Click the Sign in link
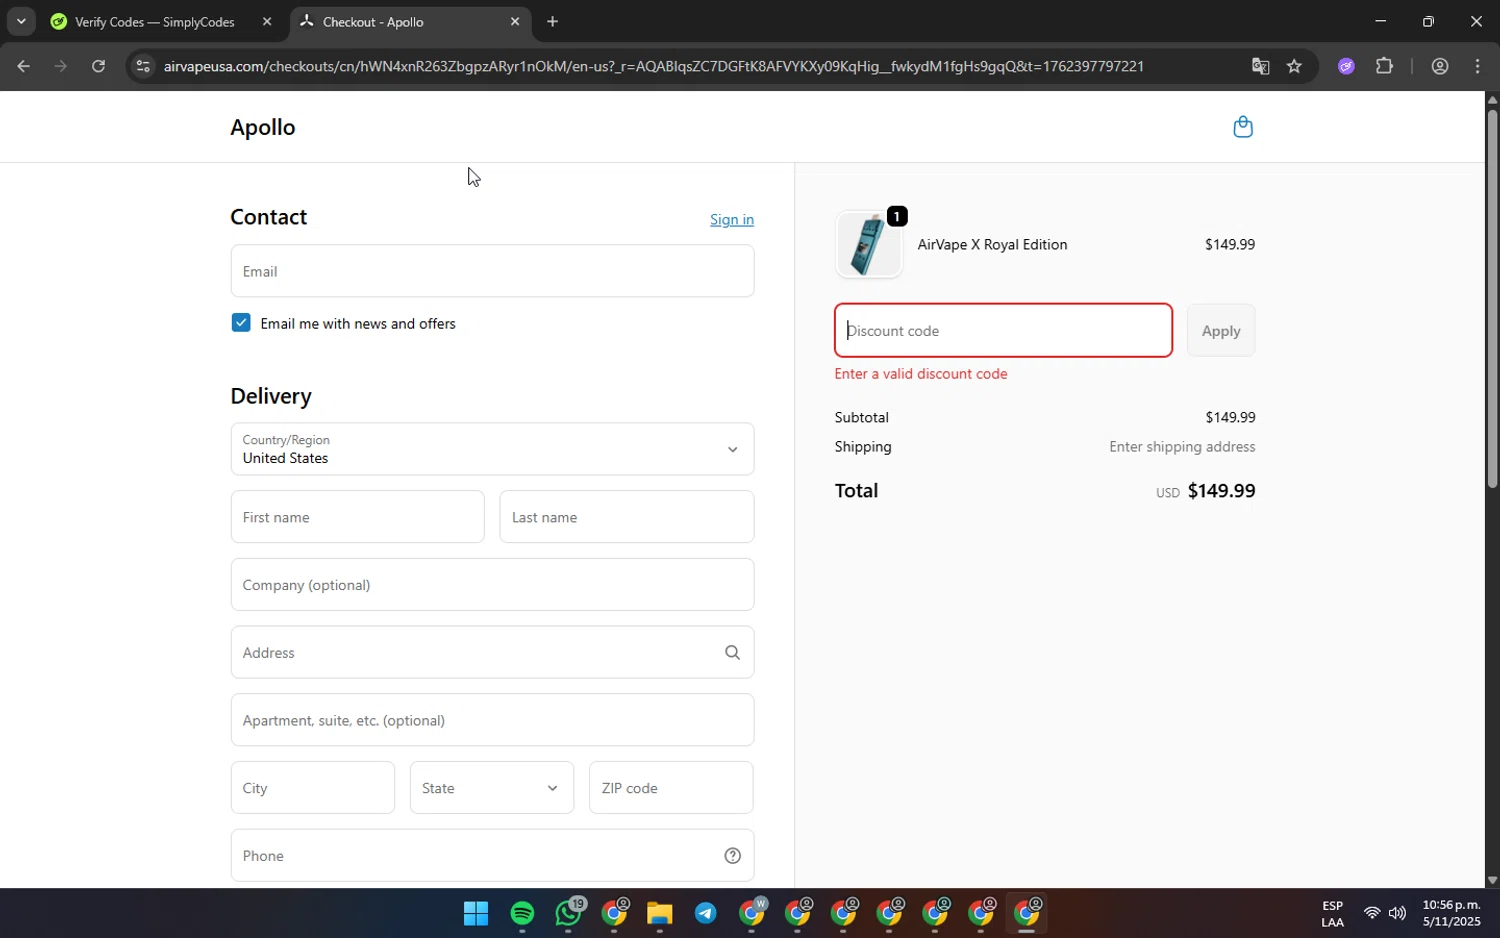The image size is (1500, 938). (732, 219)
